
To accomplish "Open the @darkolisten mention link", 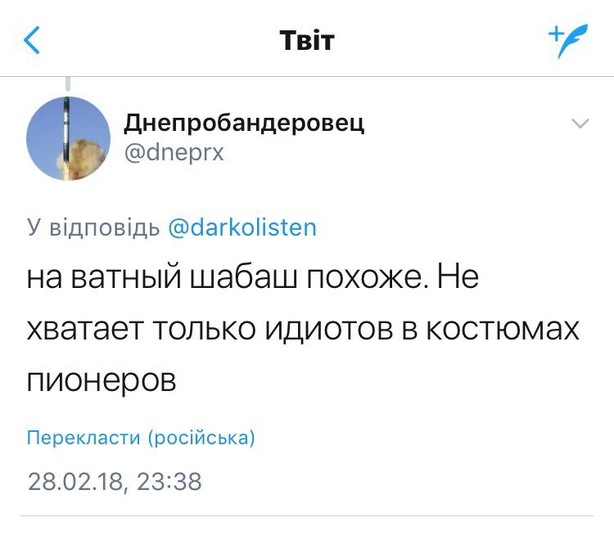I will 241,227.
